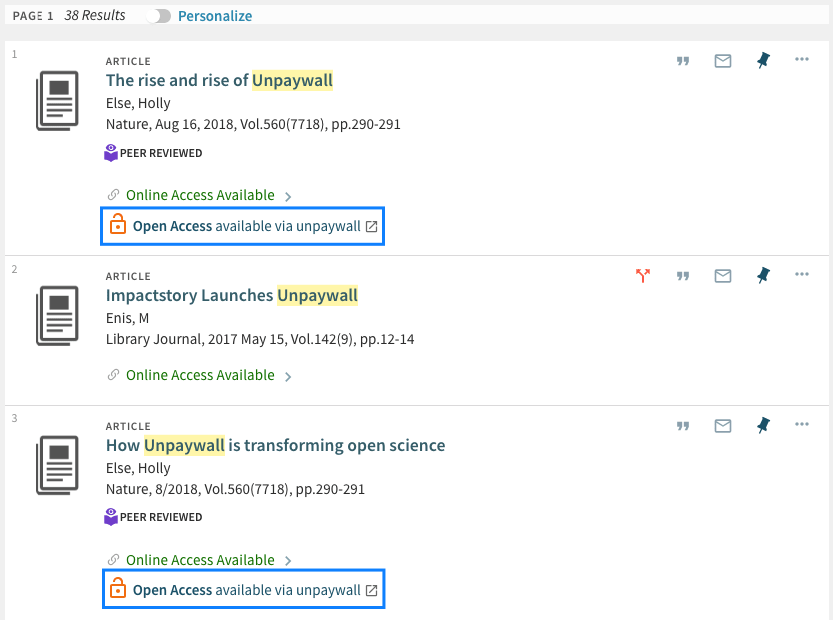The image size is (833, 620).
Task: Email the "Impactstory Launches Unpaywall" record
Action: point(723,275)
